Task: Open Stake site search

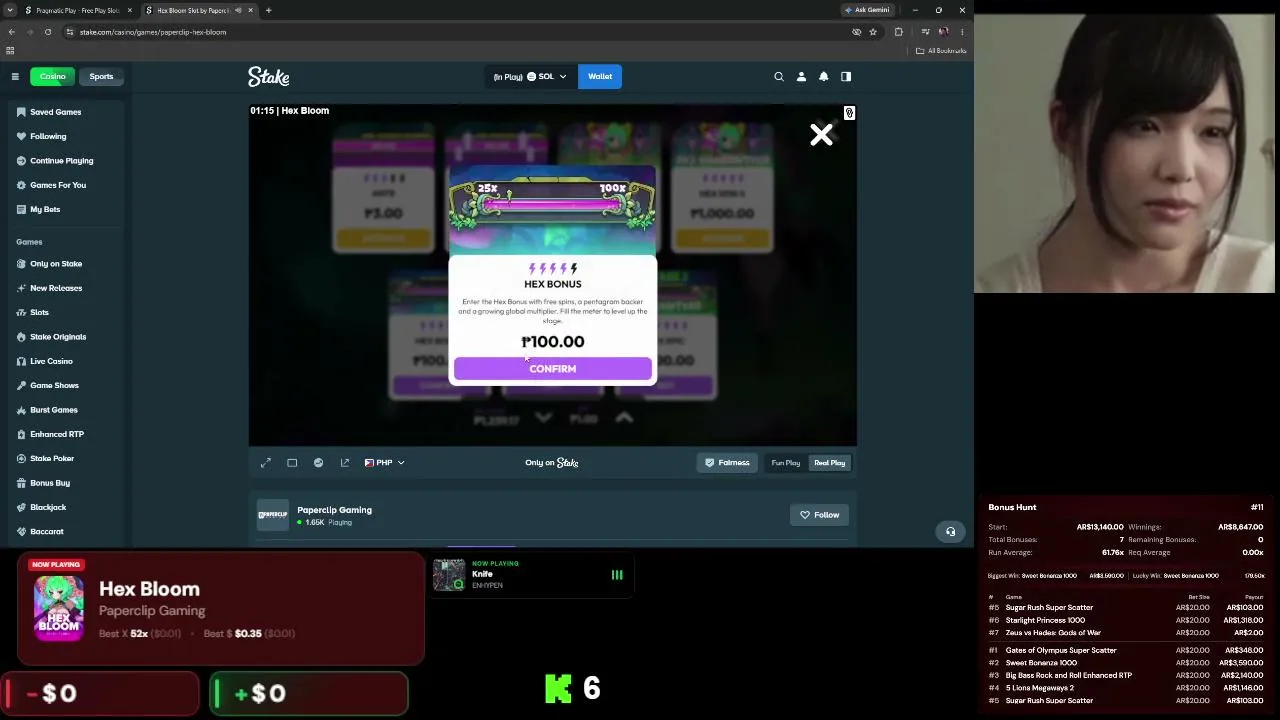Action: [779, 76]
